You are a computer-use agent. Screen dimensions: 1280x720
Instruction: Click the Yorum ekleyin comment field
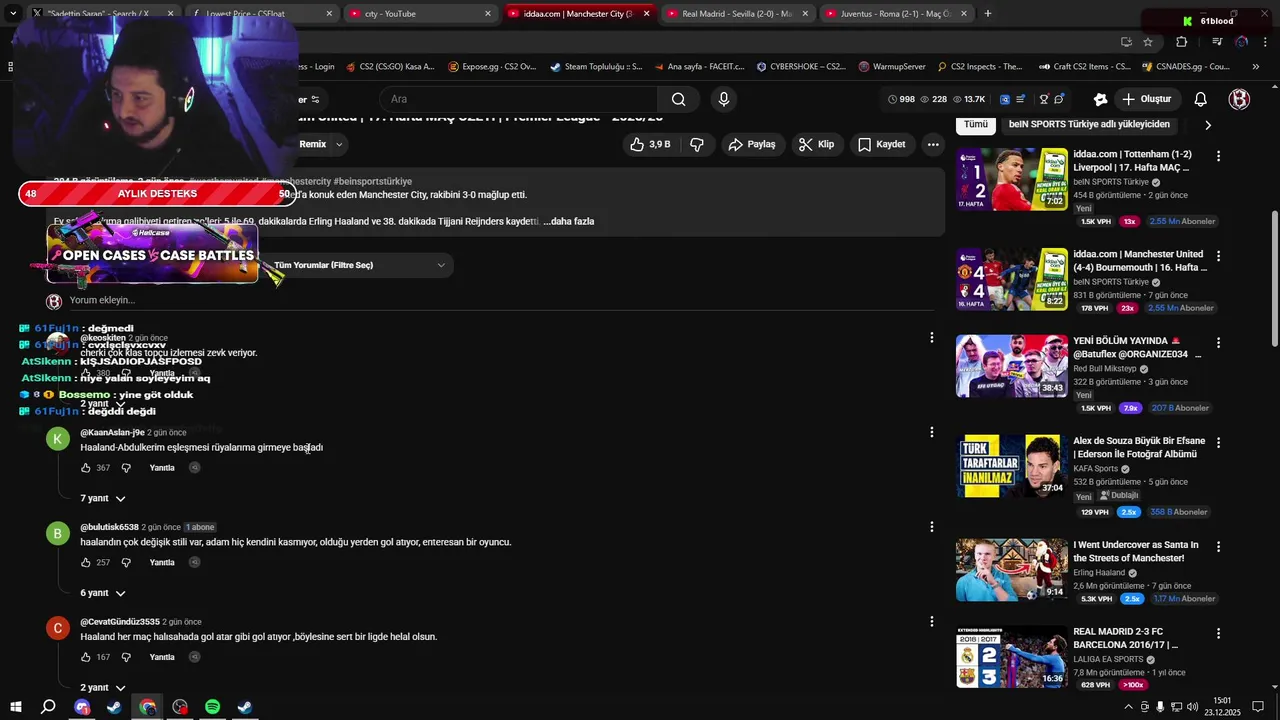tap(500, 300)
